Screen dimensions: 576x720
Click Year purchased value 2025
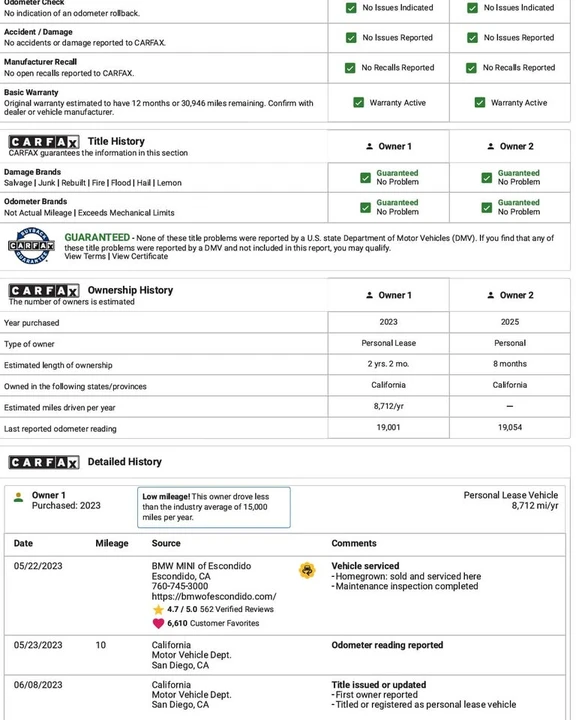pos(510,322)
